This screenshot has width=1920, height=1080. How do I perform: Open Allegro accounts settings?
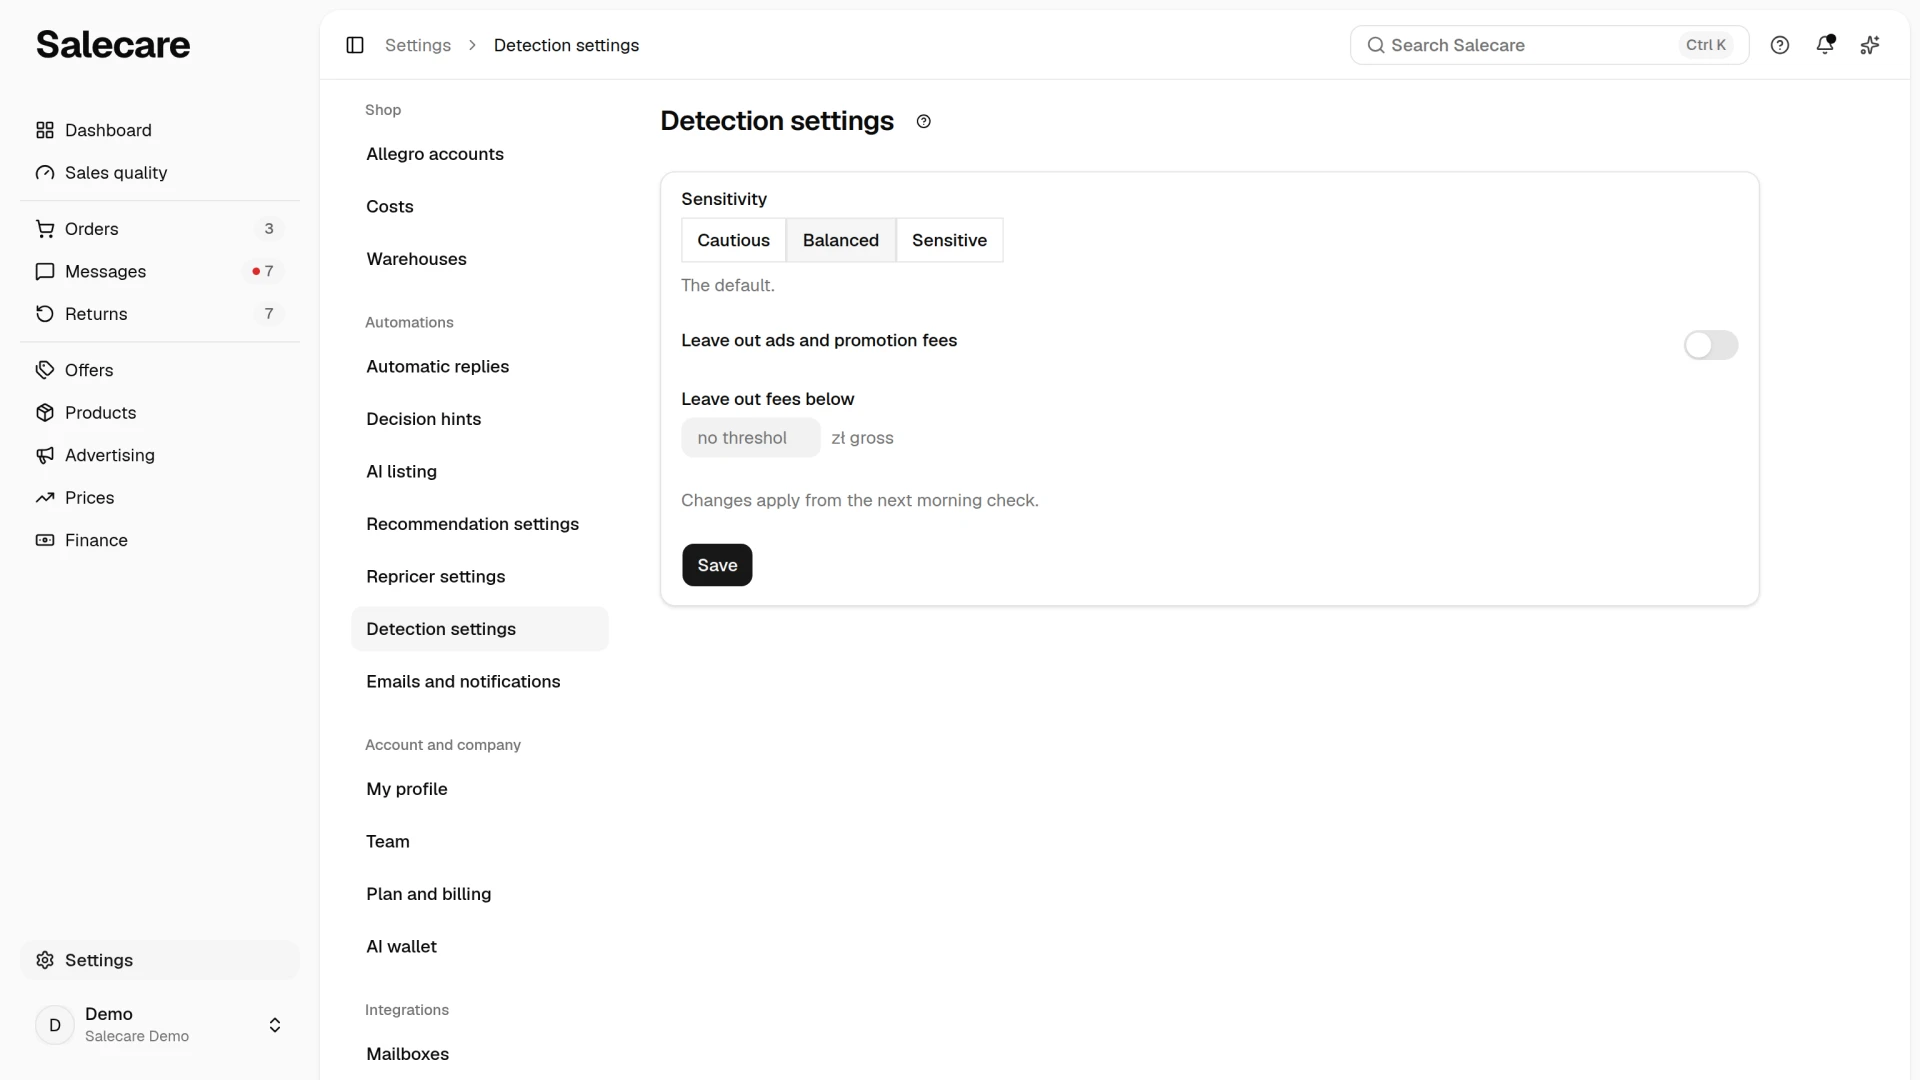pyautogui.click(x=480, y=154)
